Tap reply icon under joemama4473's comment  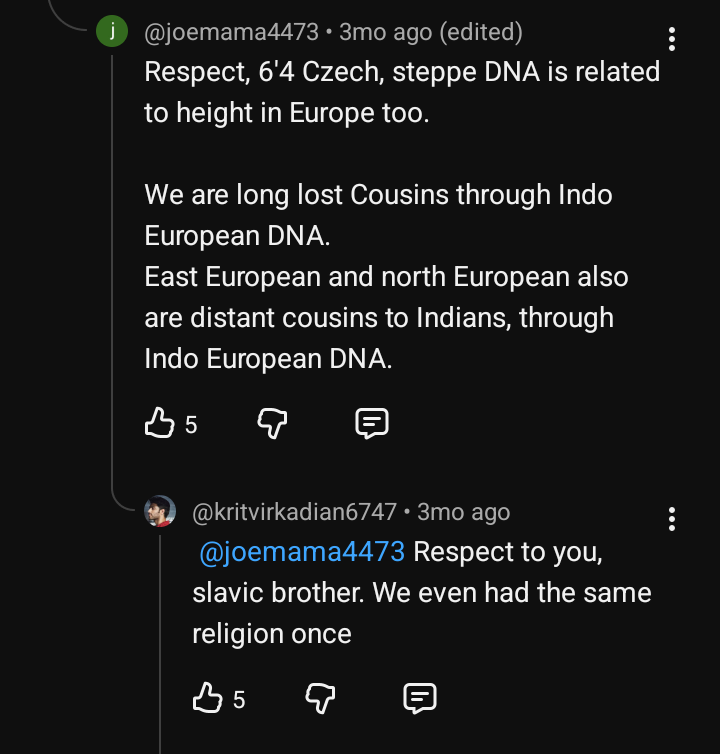click(372, 424)
